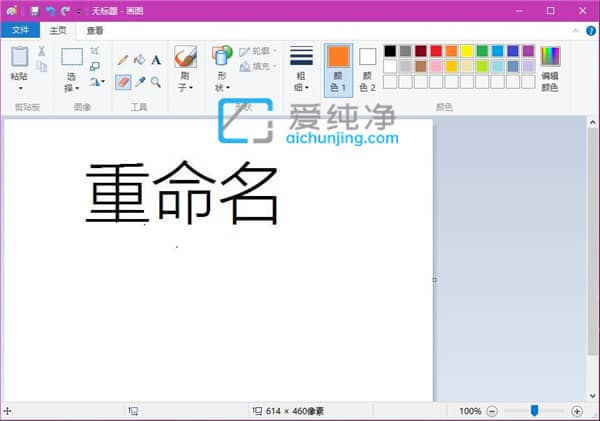Click the zoom out minus button
600x421 pixels.
point(492,411)
